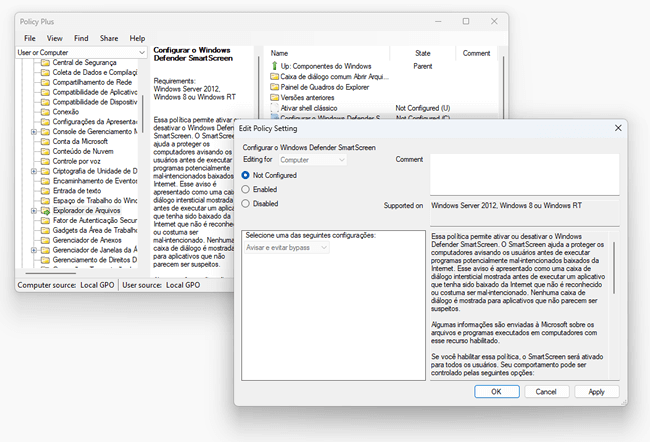Expand the Explorador de Arquivos tree node
Screen dimensions: 650x442
[34, 211]
